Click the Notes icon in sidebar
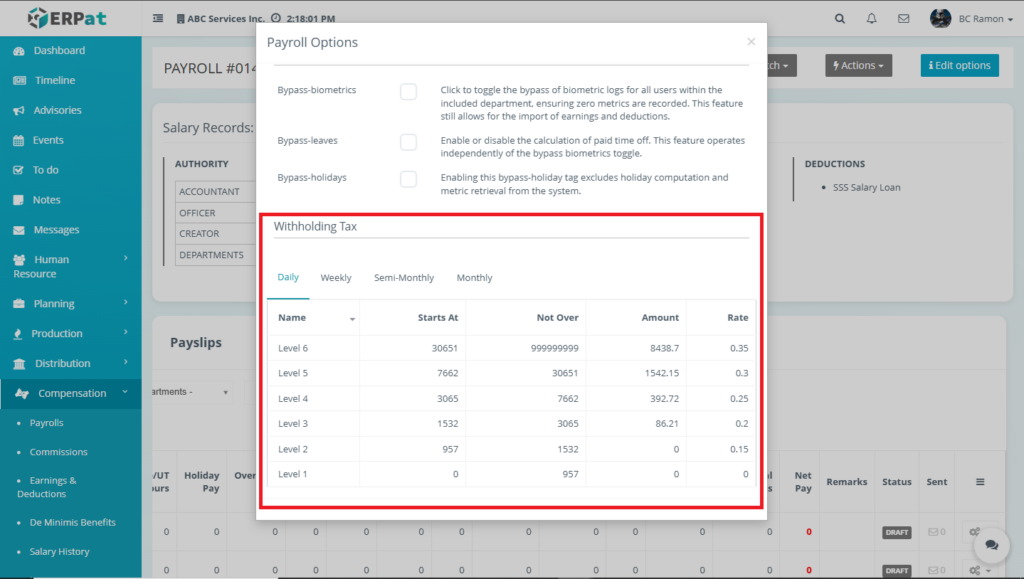This screenshot has width=1024, height=579. [x=18, y=200]
